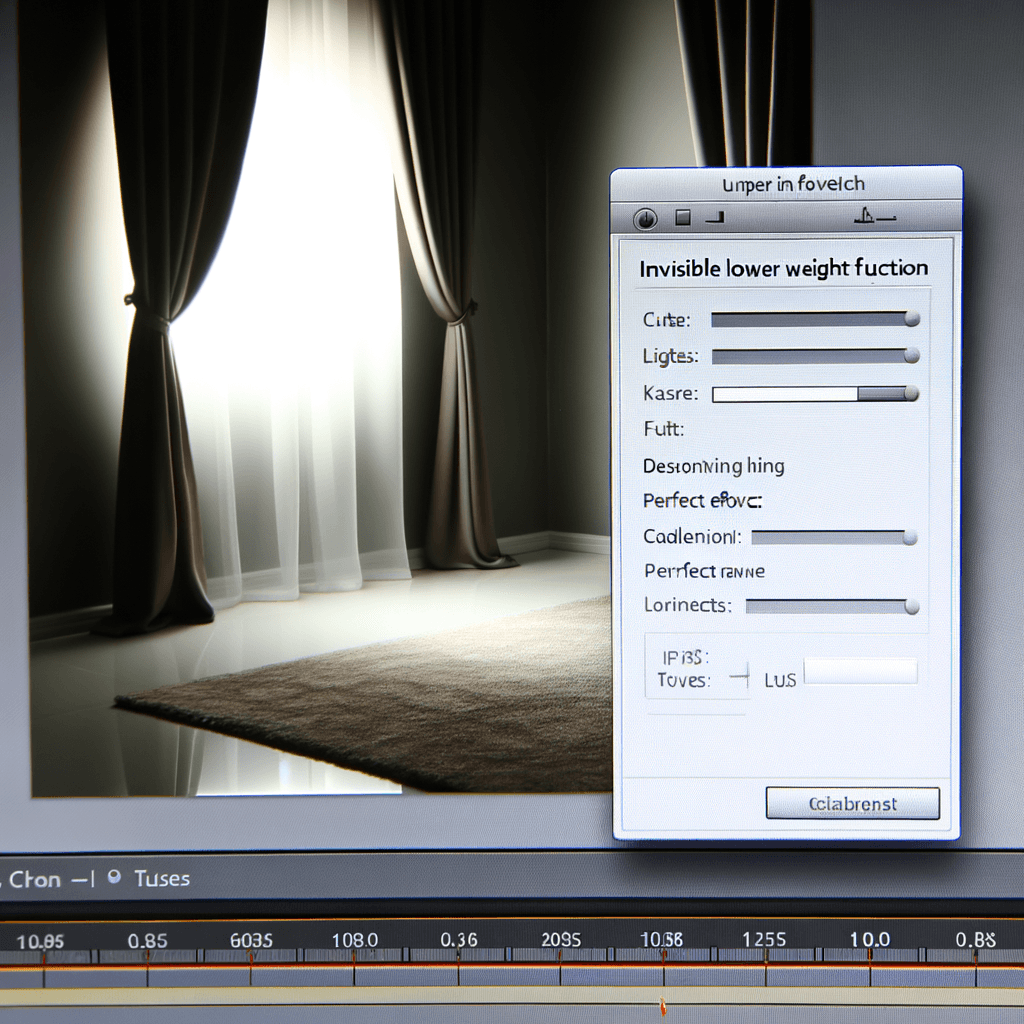
Task: Adjust the Cadlenionl slider
Action: 834,537
